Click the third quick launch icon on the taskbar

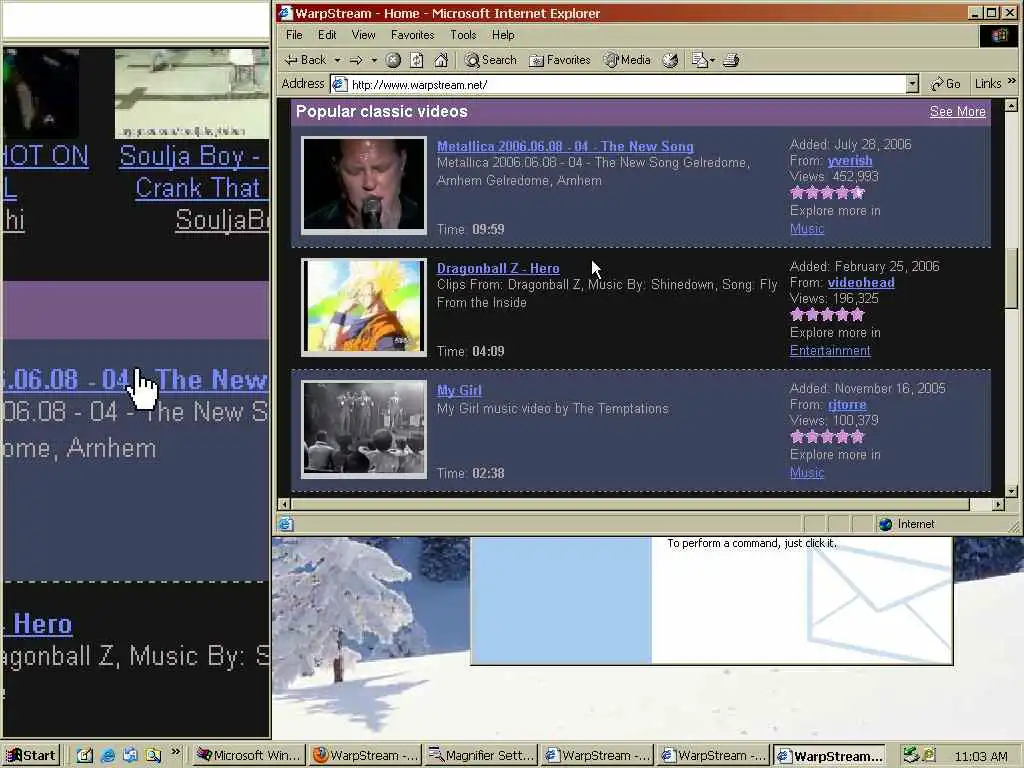tap(131, 756)
